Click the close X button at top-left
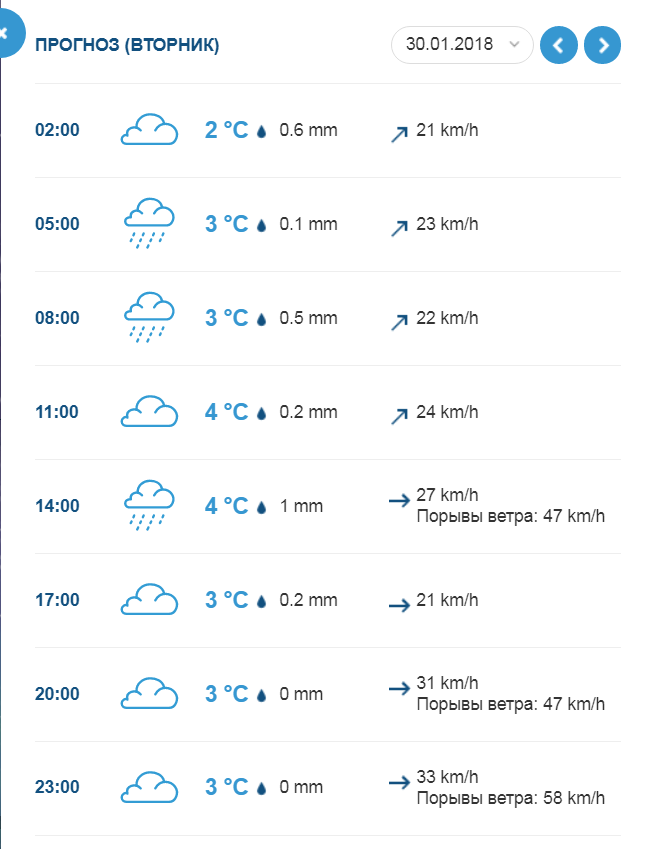This screenshot has height=849, width=651. point(8,34)
